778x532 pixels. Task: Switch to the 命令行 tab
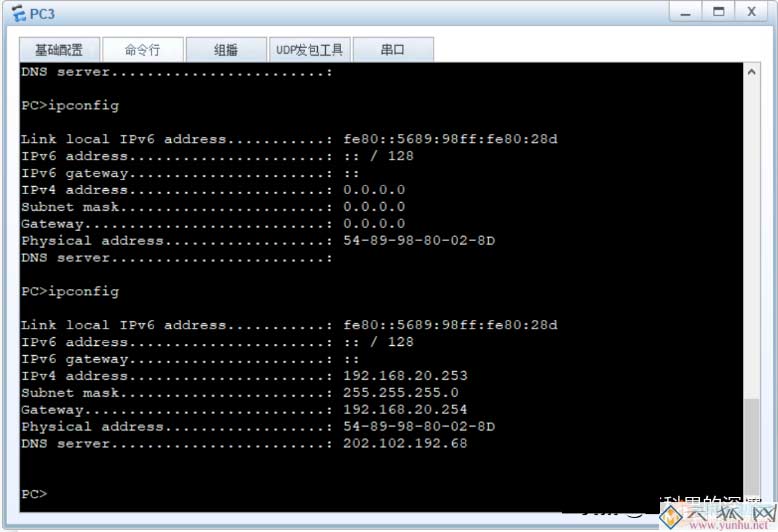click(143, 50)
